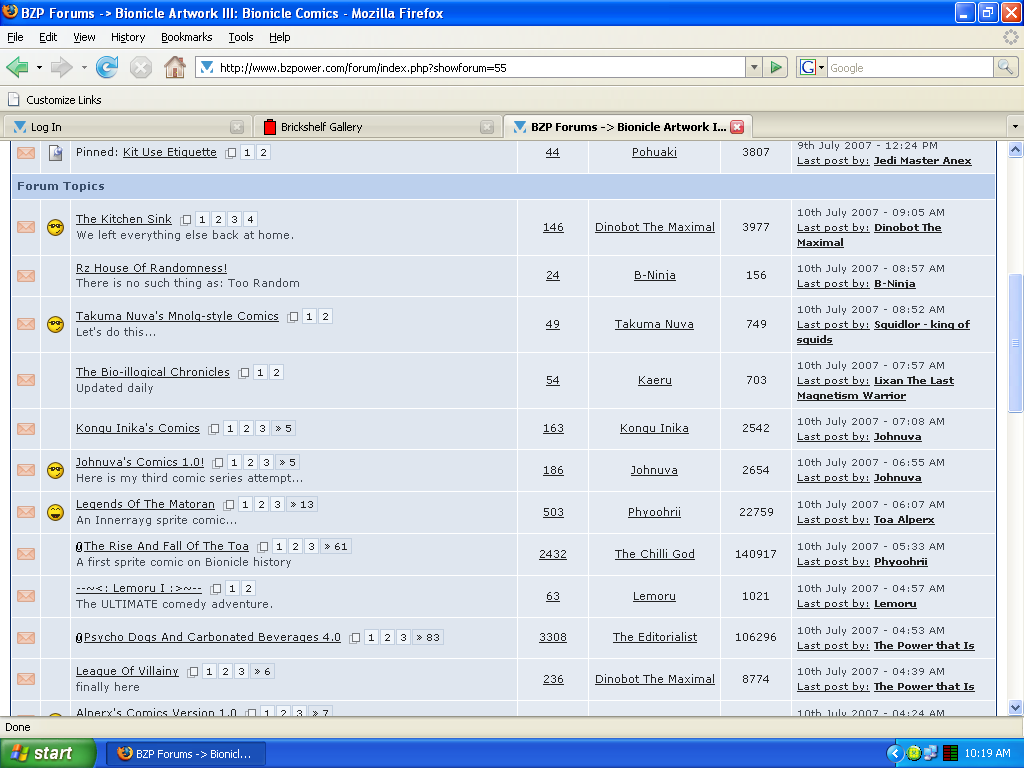This screenshot has height=768, width=1024.
Task: Click the address bar URL field
Action: pos(481,67)
